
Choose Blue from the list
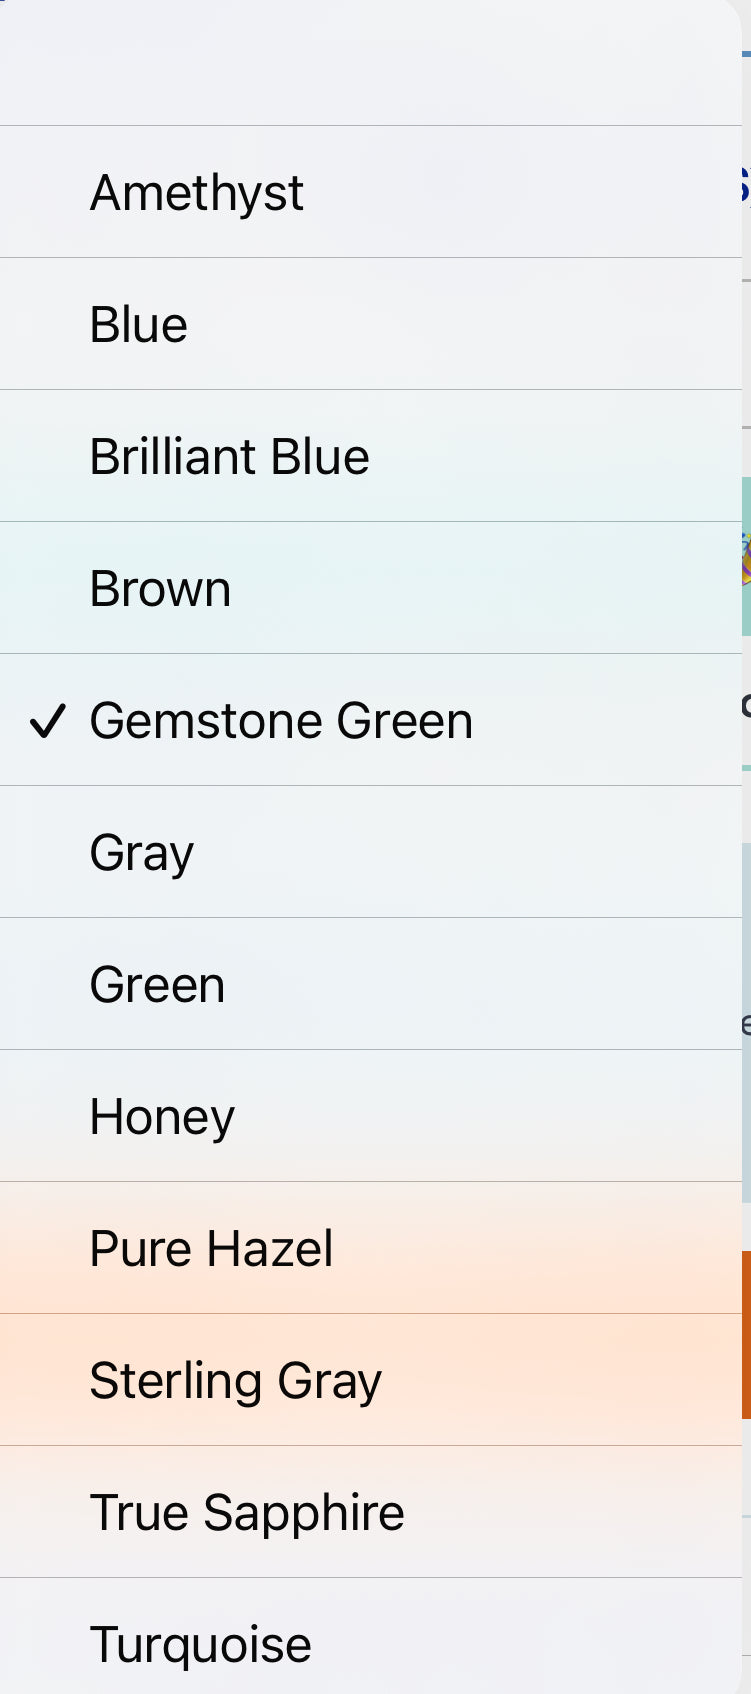139,324
